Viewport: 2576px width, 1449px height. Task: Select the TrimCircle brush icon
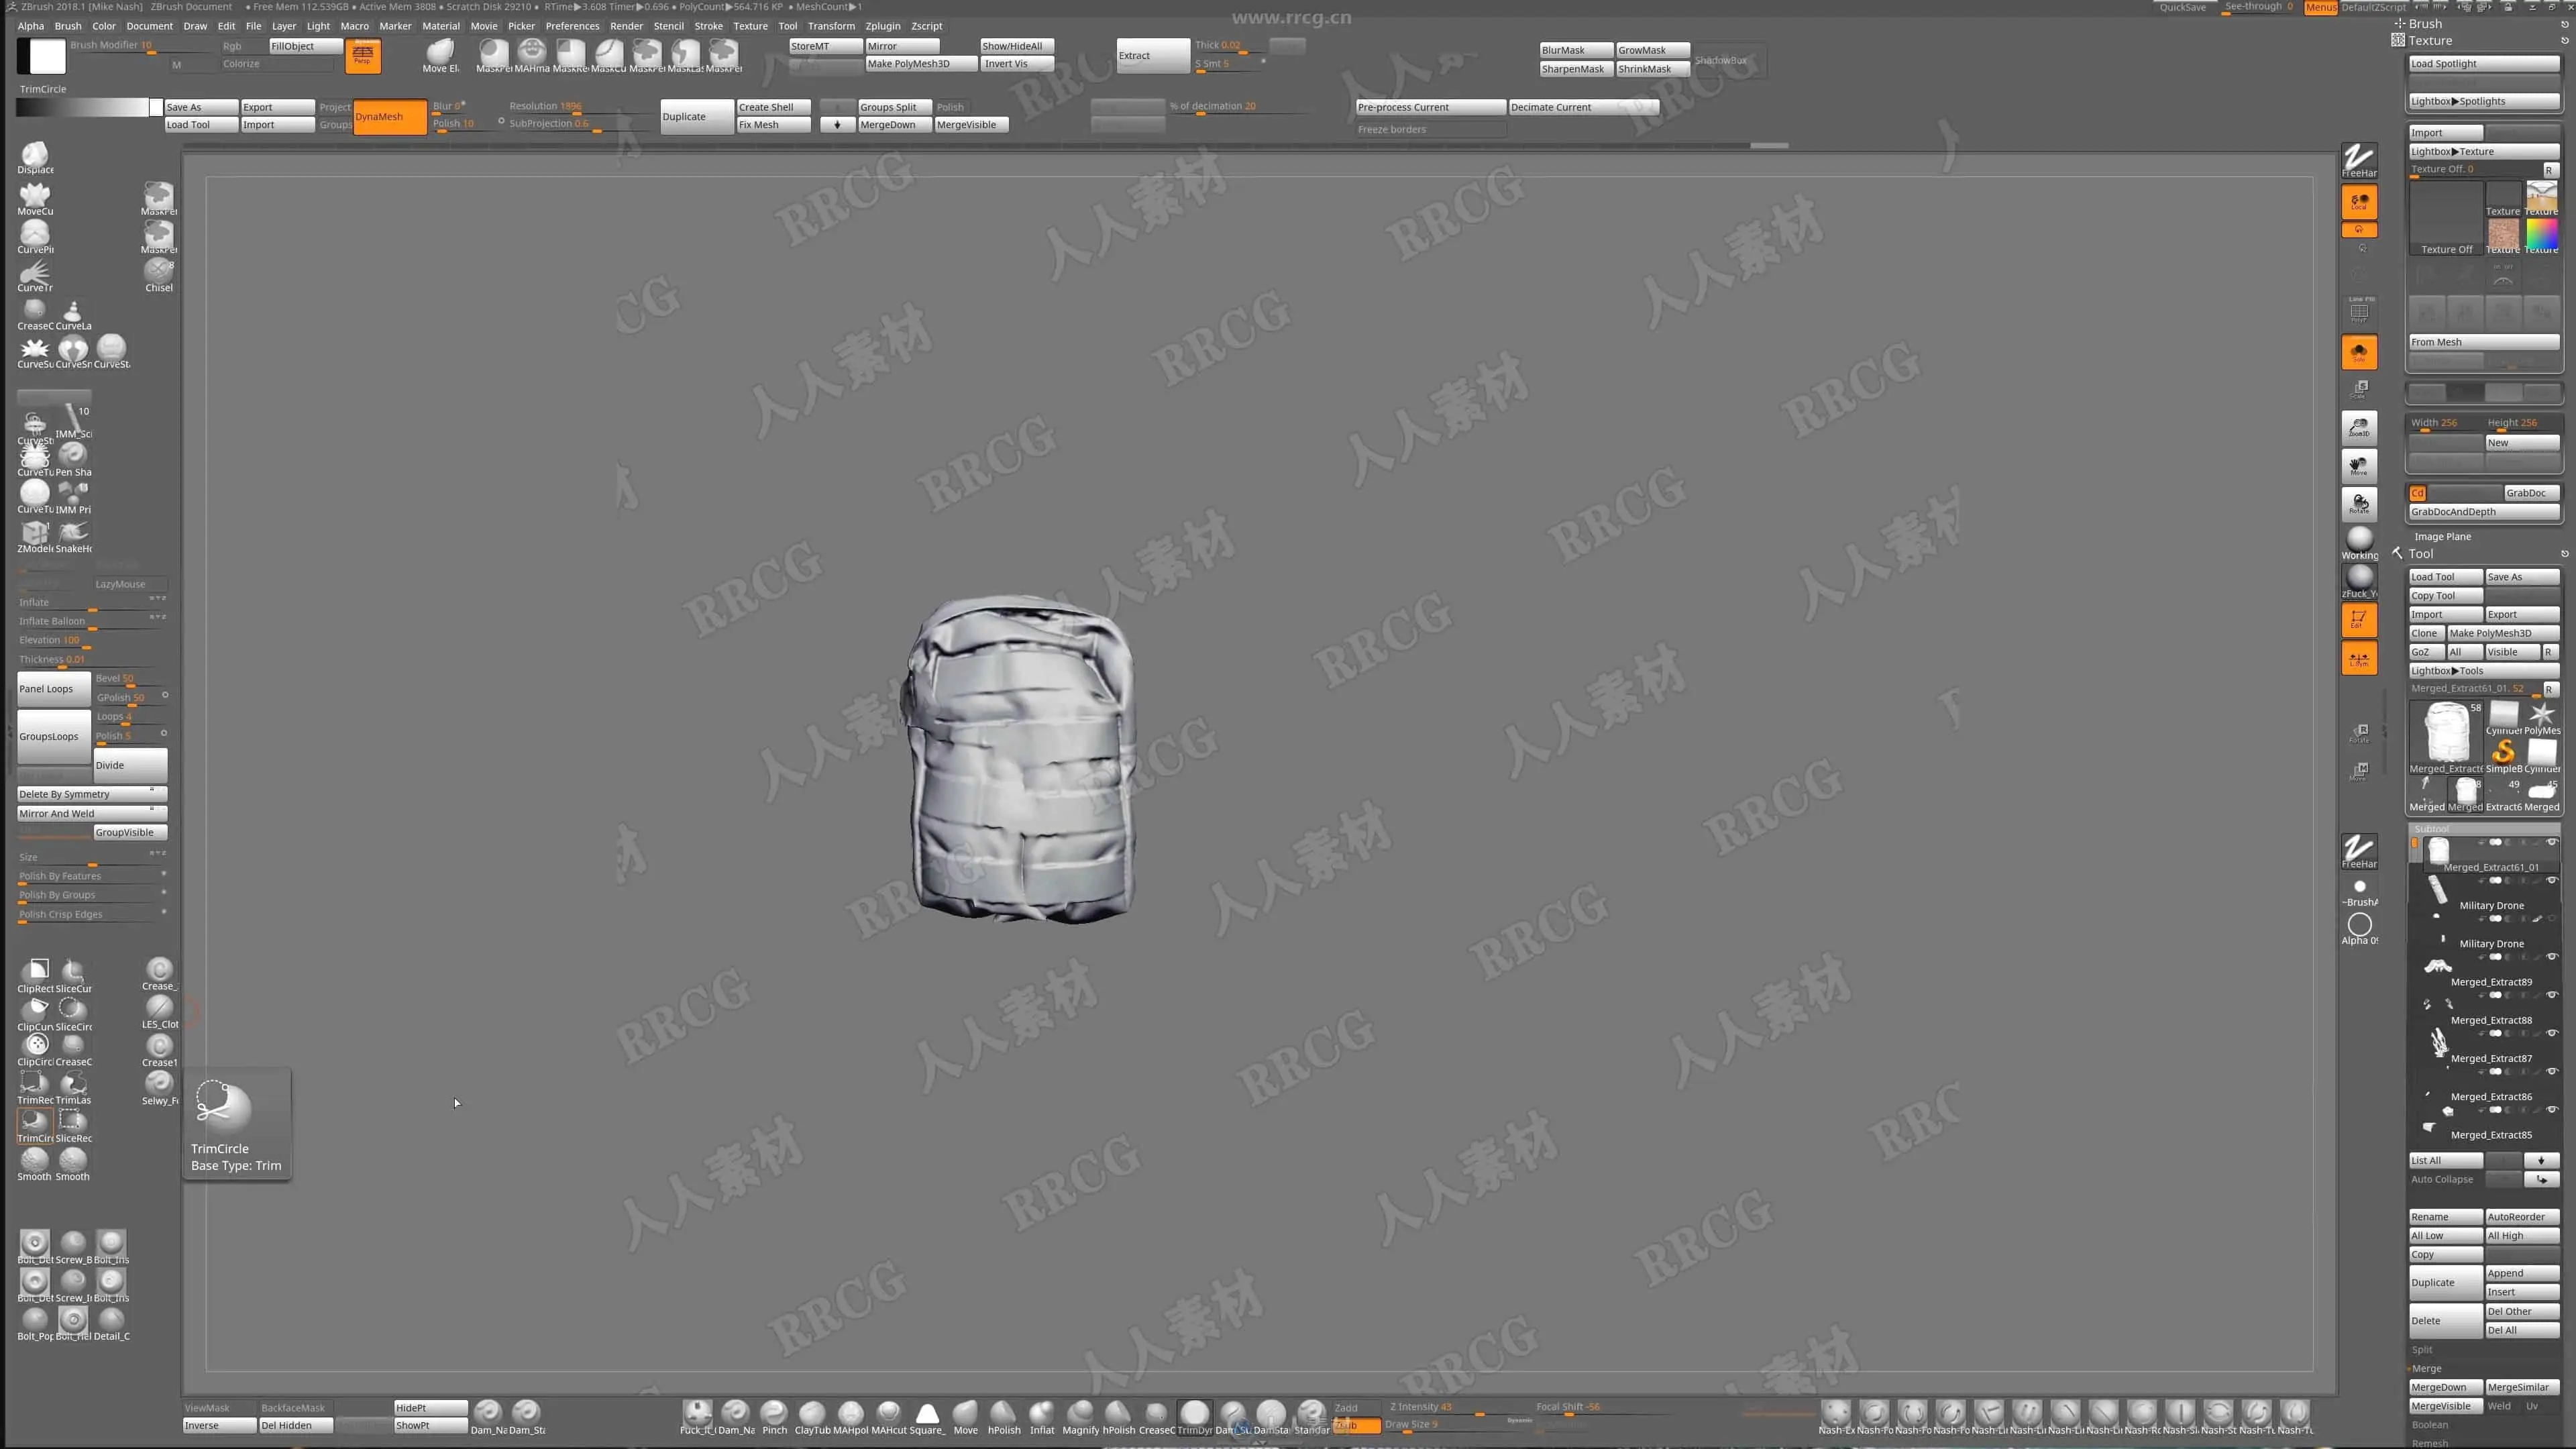tap(35, 1122)
